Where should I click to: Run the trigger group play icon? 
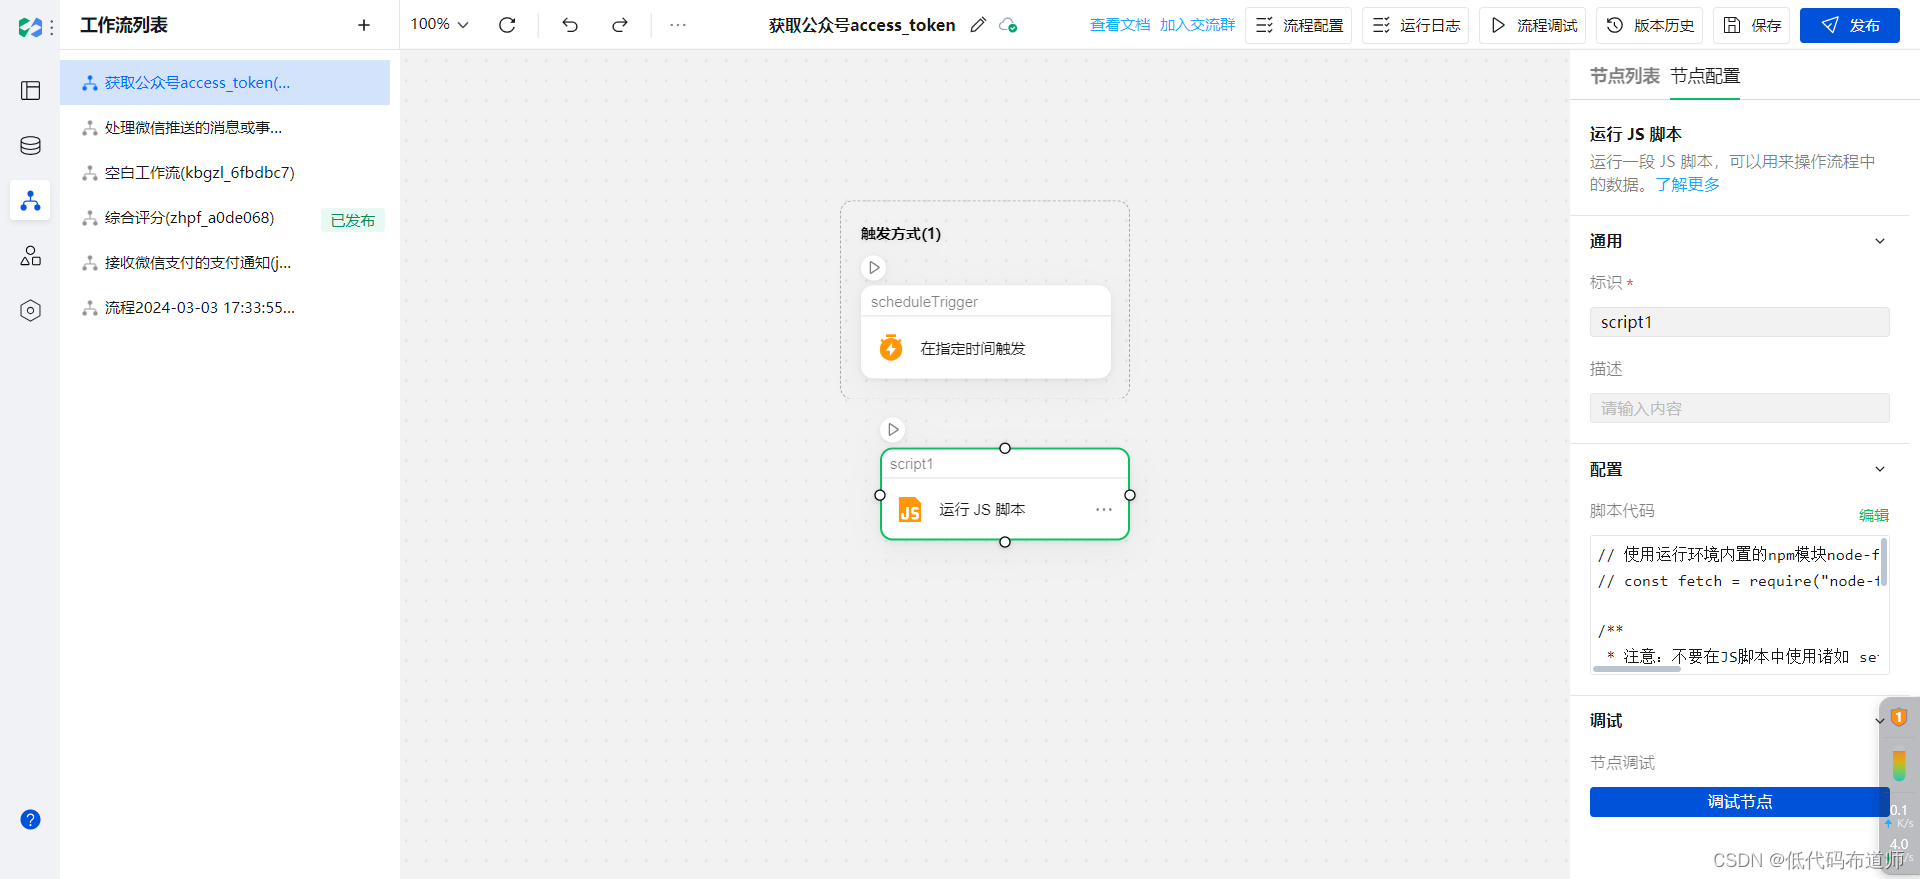(874, 268)
